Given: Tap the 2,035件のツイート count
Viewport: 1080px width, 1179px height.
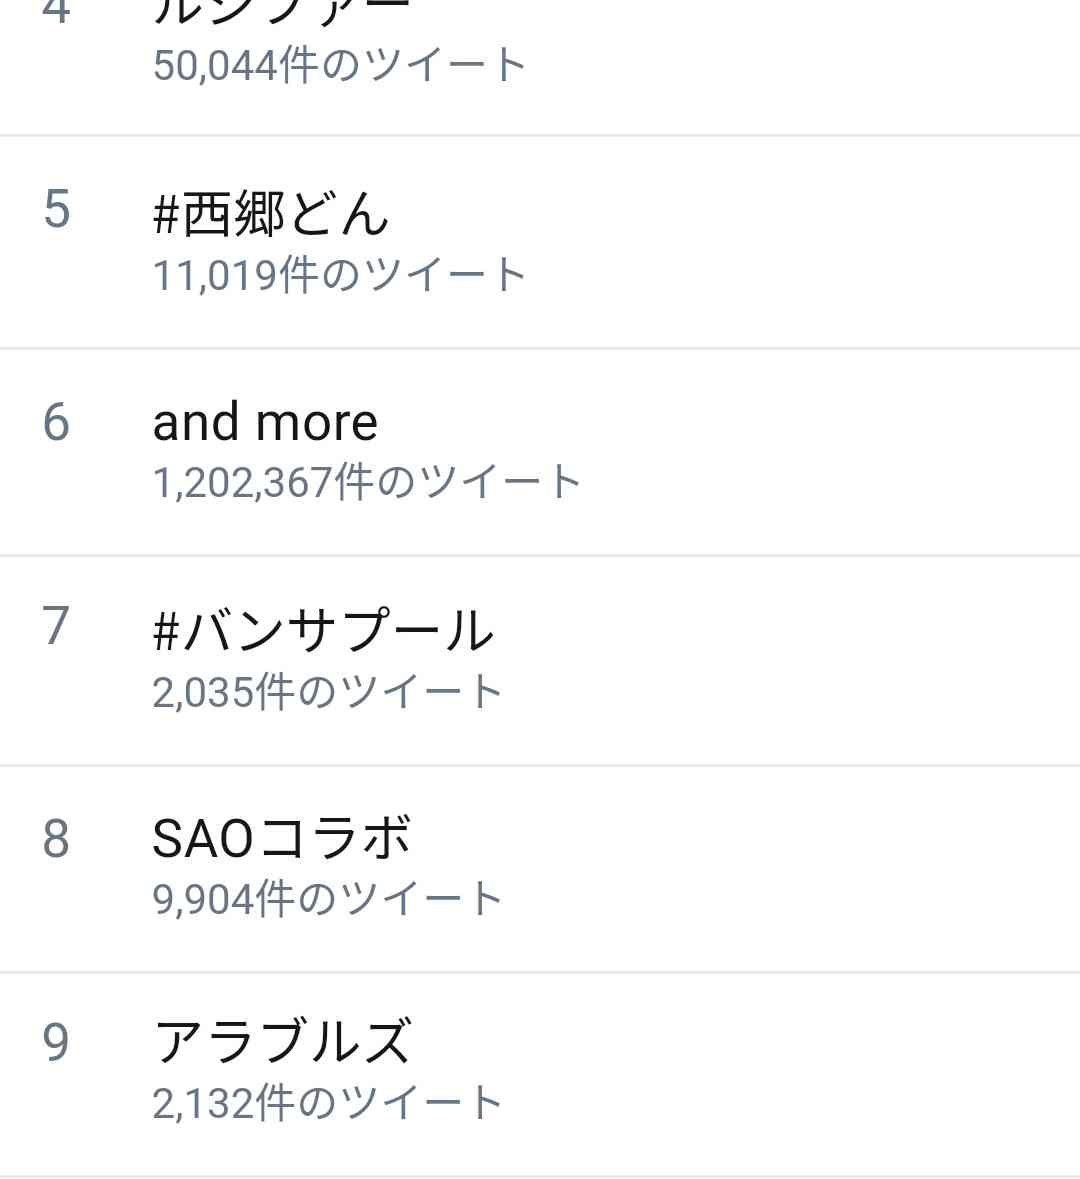Looking at the screenshot, I should [x=328, y=692].
